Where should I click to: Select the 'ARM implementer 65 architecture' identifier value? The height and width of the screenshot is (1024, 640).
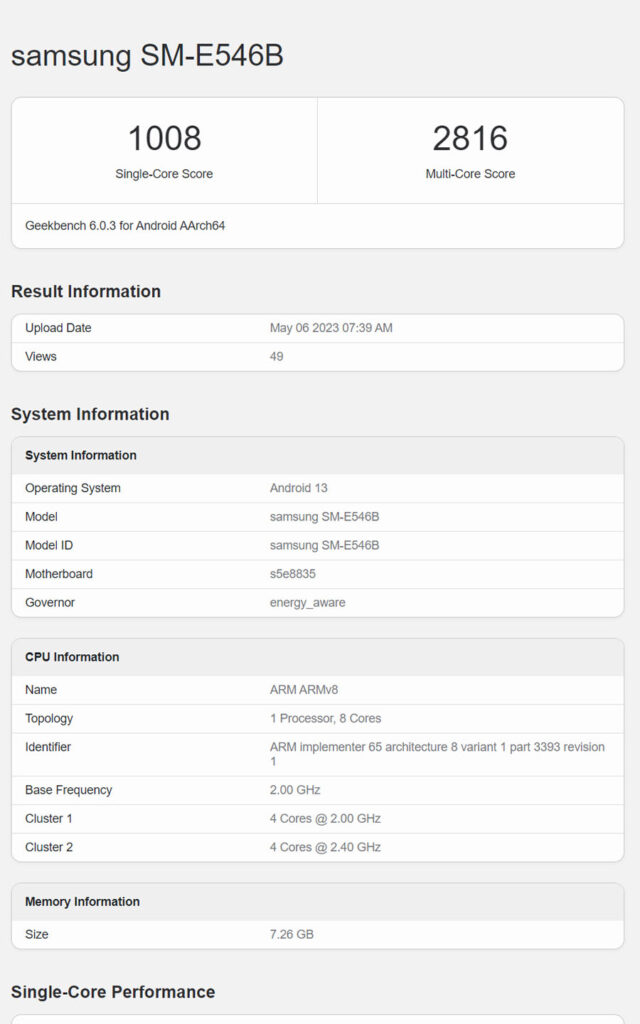(437, 754)
